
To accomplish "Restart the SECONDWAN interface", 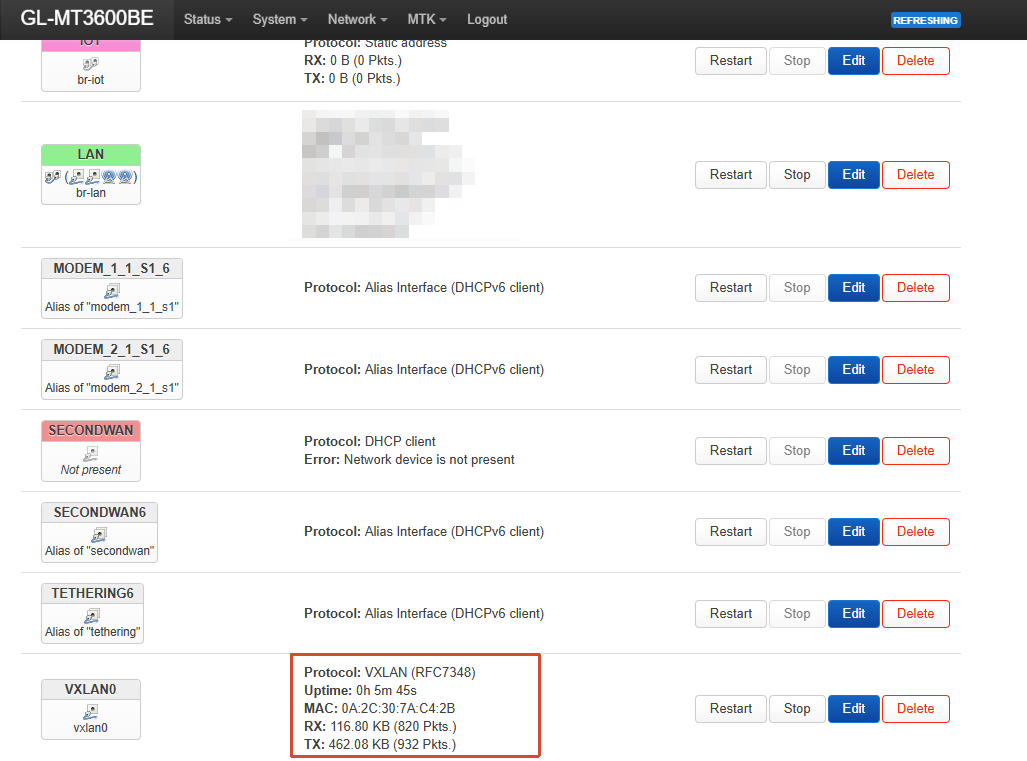I will click(730, 451).
